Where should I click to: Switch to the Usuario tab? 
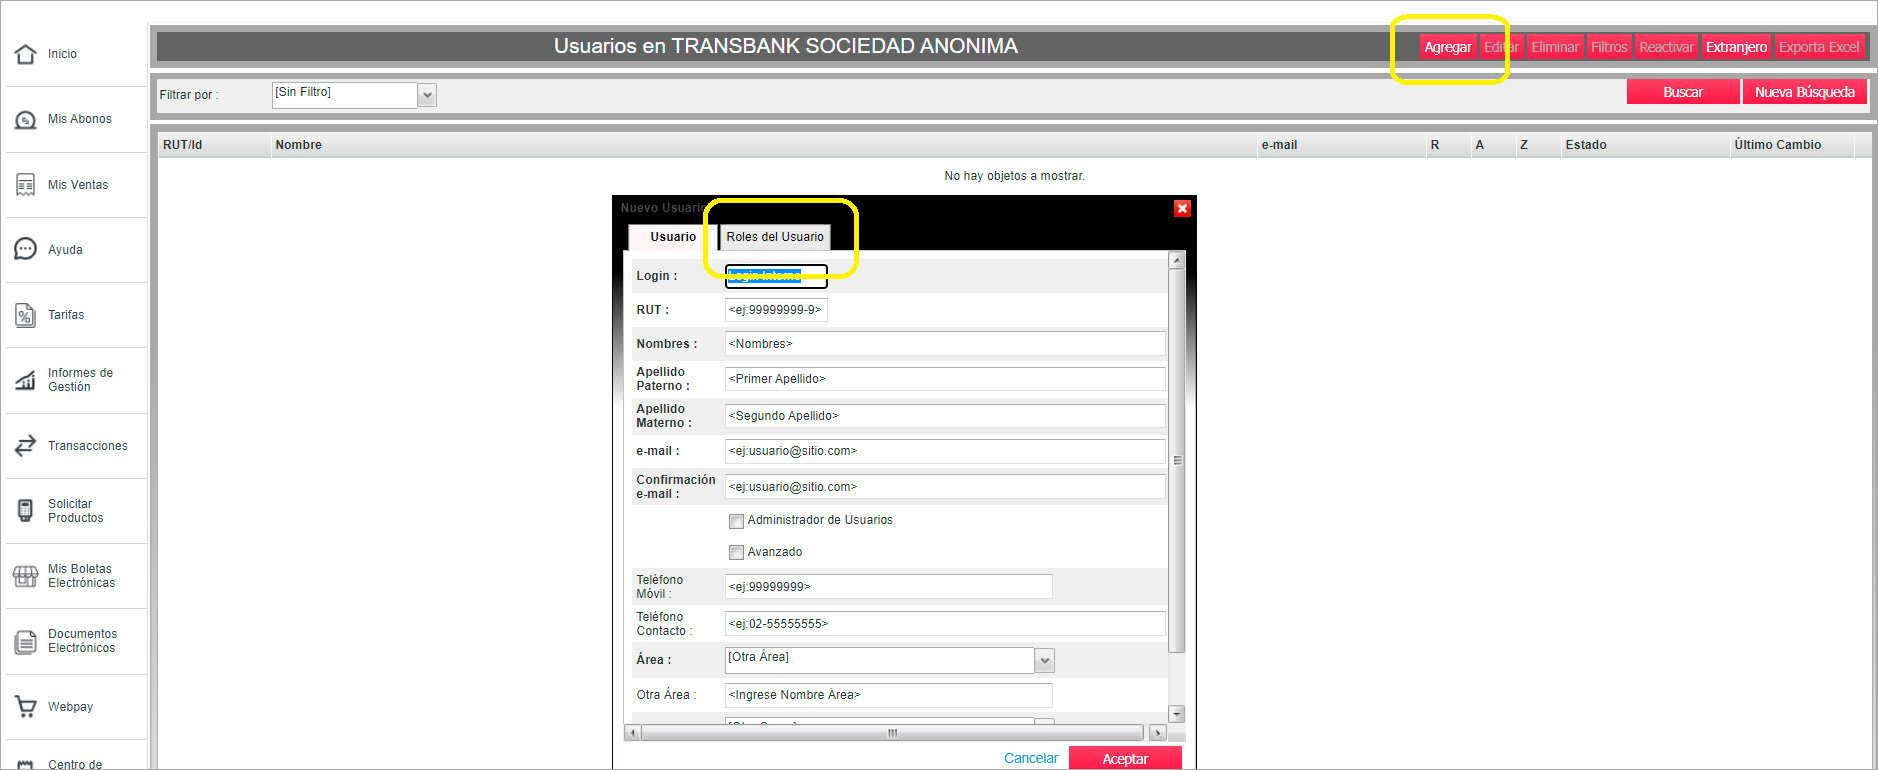point(673,237)
